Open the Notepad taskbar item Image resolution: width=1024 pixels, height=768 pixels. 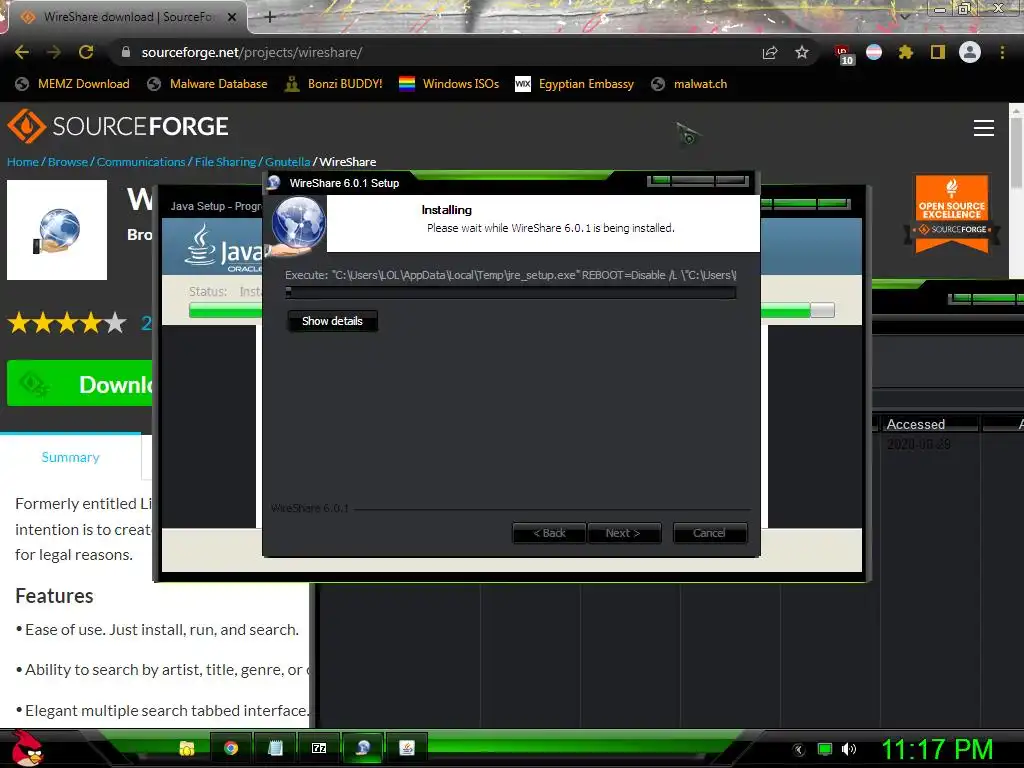click(275, 748)
